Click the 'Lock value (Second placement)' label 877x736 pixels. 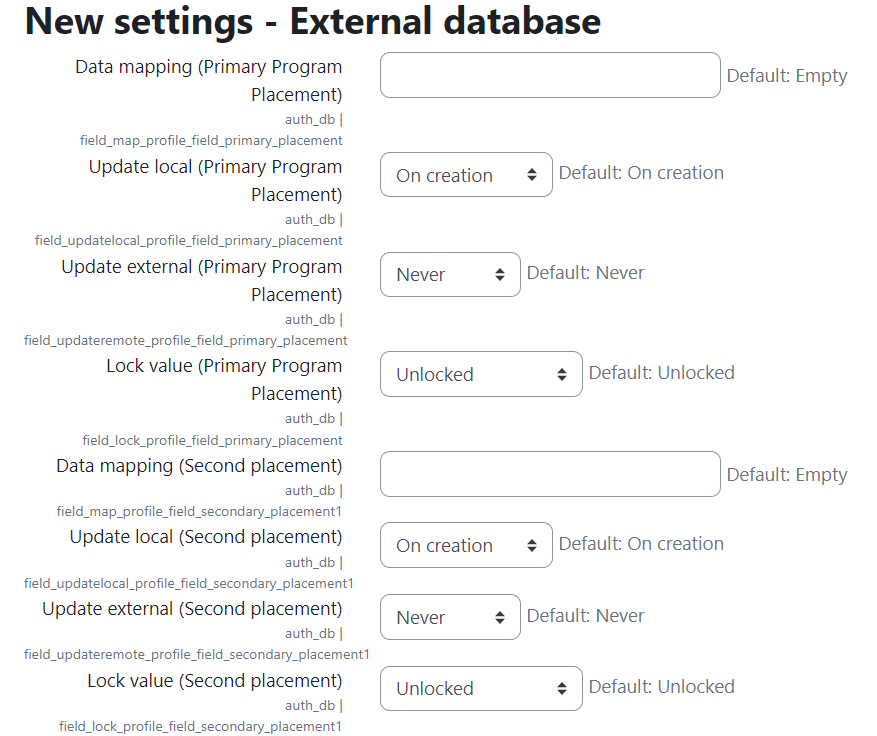click(x=215, y=681)
